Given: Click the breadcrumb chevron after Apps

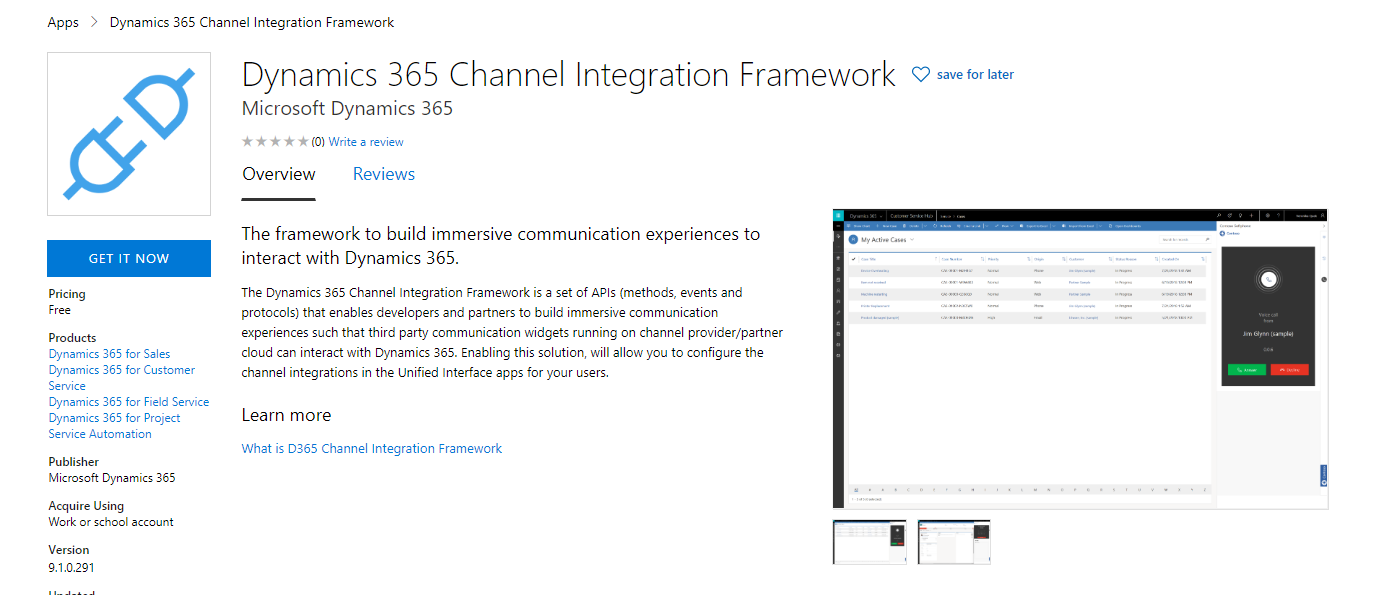Looking at the screenshot, I should (94, 22).
